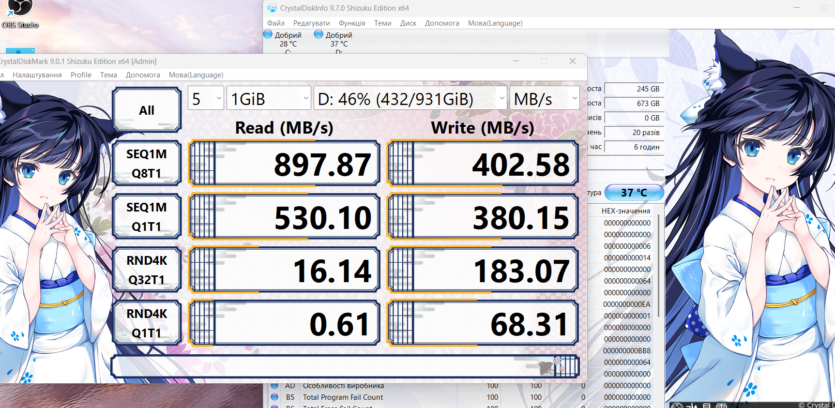Click the 37 °C temperature button in CrystalDiskInfo
835x408 pixels.
click(634, 193)
